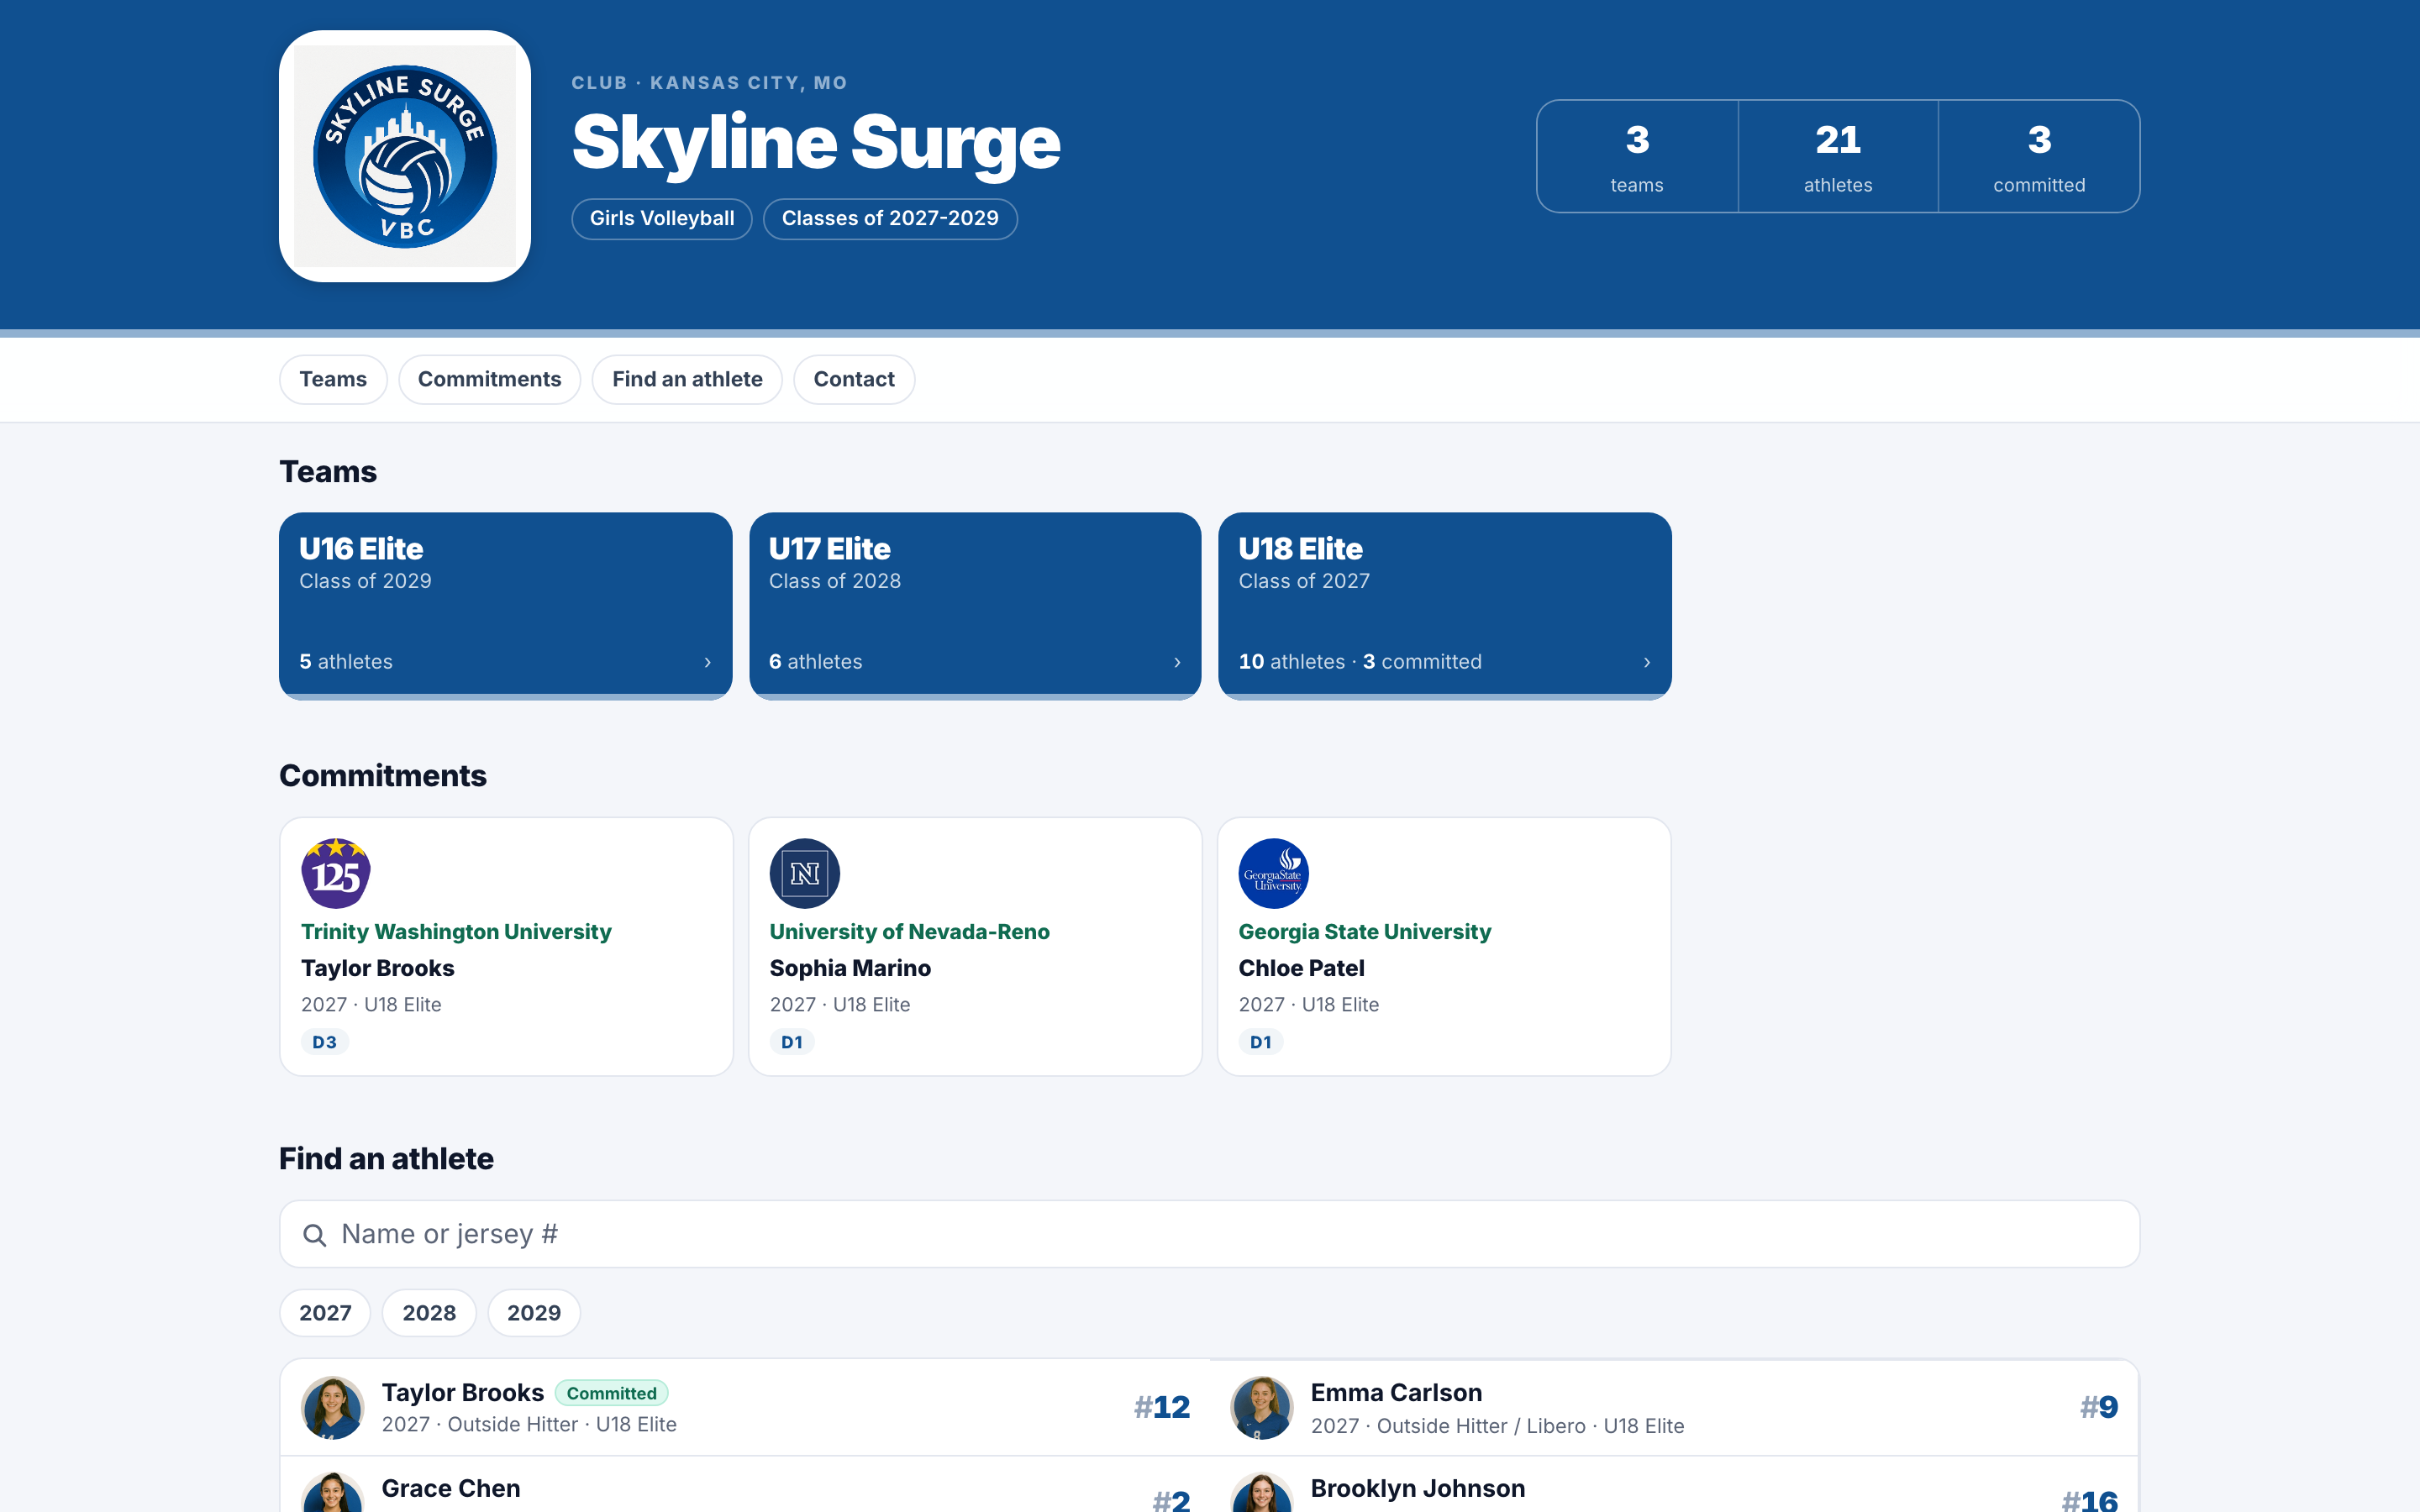The height and width of the screenshot is (1512, 2420).
Task: Expand U16 Elite card chevron arrow
Action: [x=708, y=662]
